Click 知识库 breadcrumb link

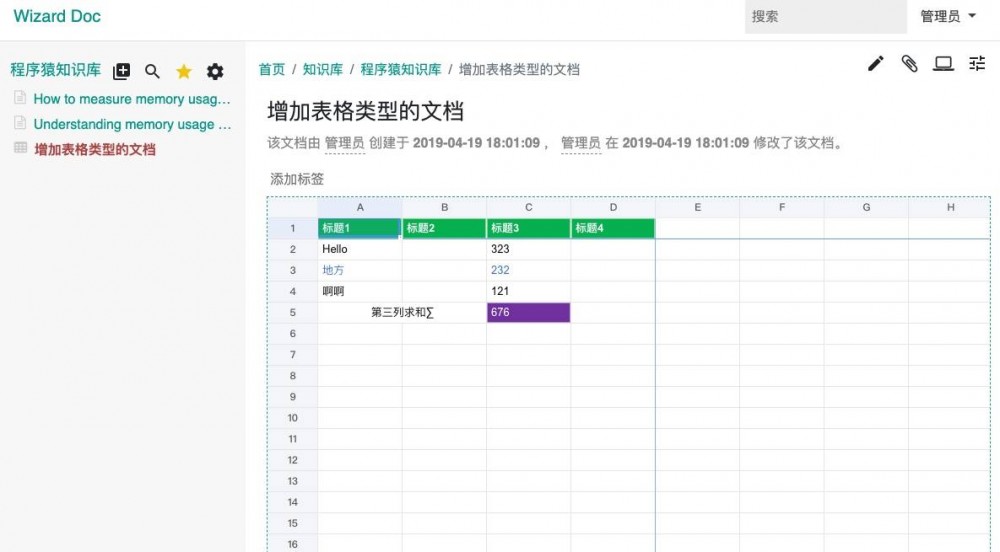tap(323, 69)
